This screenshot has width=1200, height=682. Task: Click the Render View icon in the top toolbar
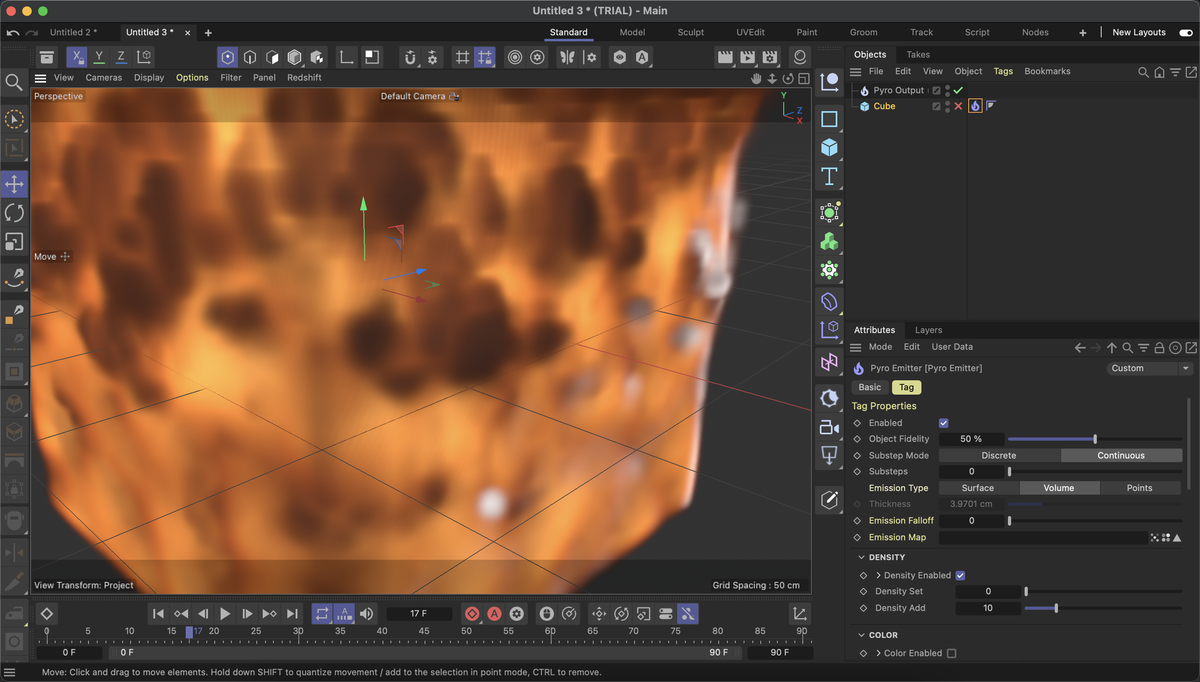(x=725, y=57)
